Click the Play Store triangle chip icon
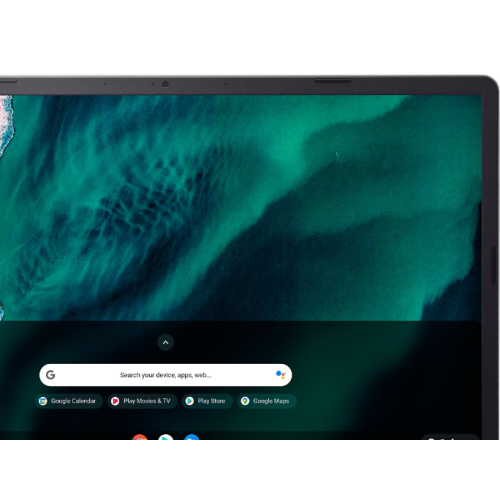 189,401
